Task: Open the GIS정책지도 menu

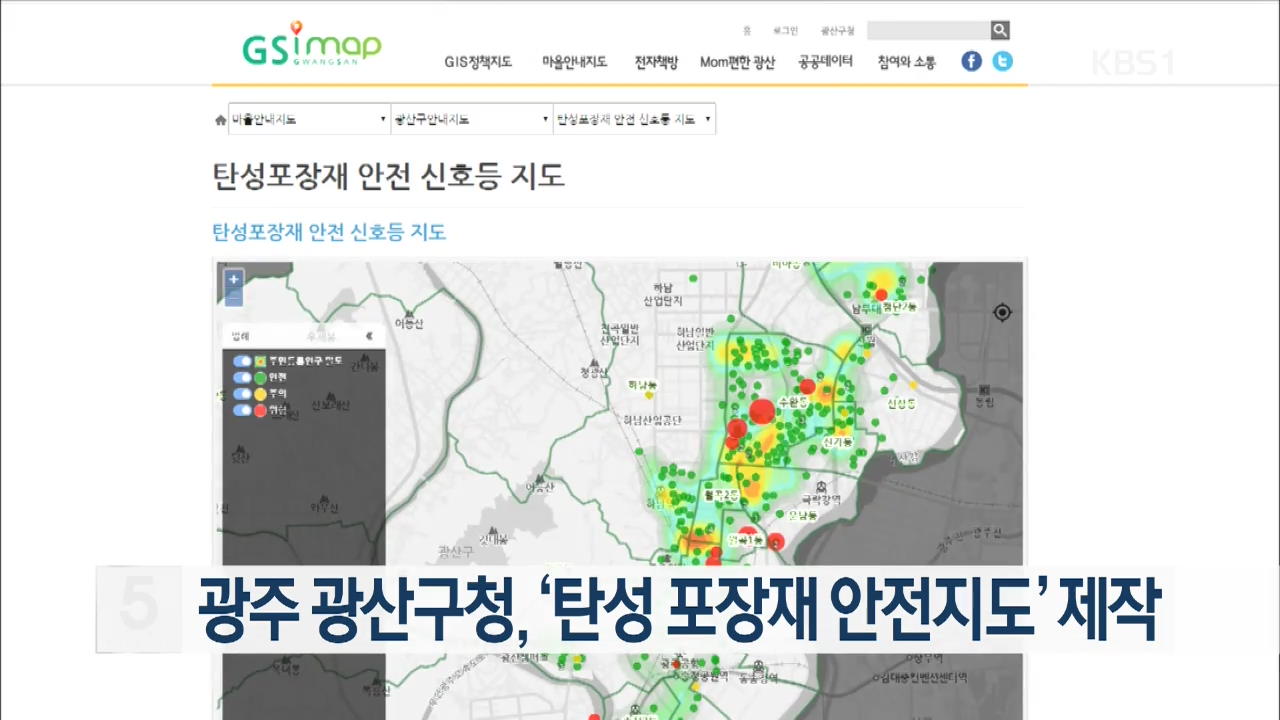Action: tap(478, 62)
